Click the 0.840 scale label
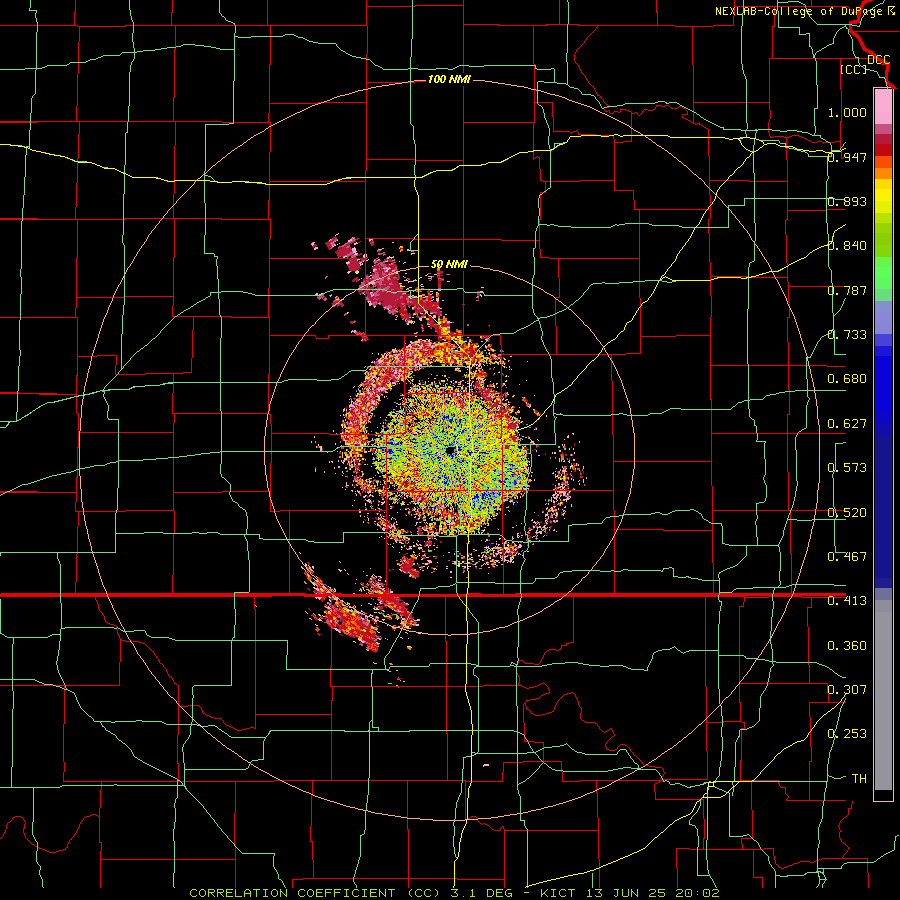The width and height of the screenshot is (900, 900). pyautogui.click(x=847, y=246)
